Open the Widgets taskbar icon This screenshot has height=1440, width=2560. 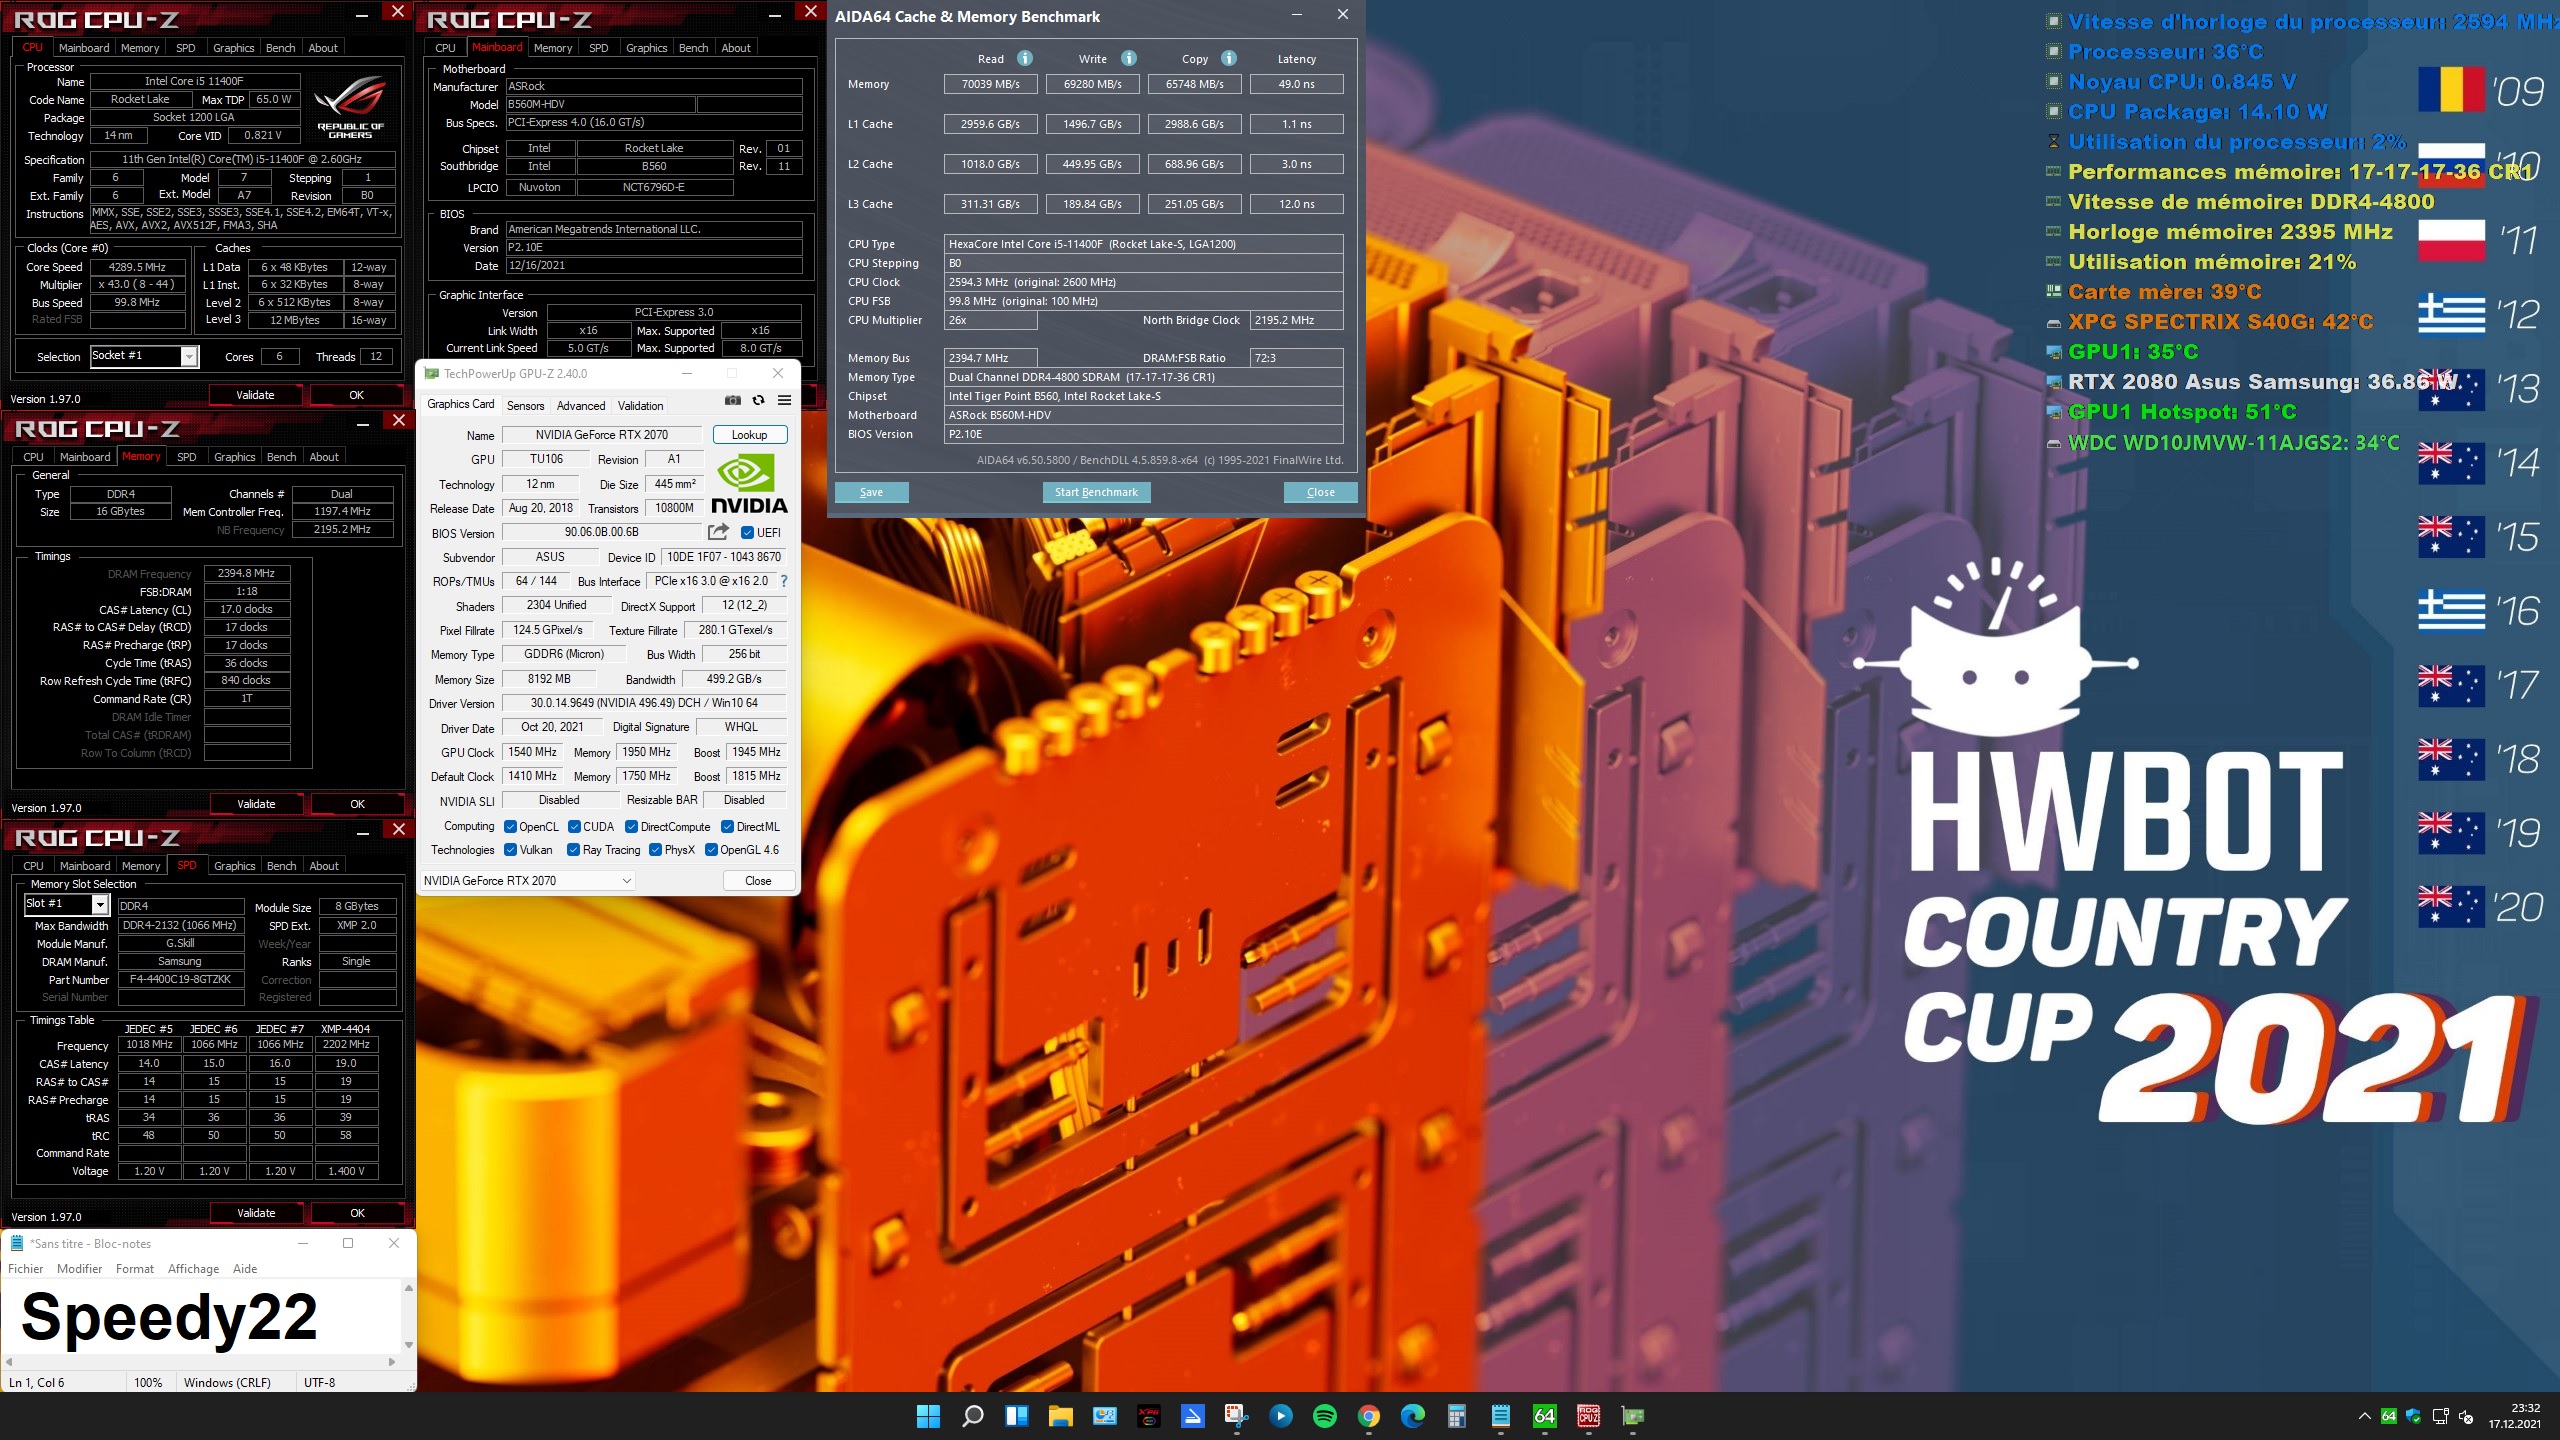coord(1016,1416)
